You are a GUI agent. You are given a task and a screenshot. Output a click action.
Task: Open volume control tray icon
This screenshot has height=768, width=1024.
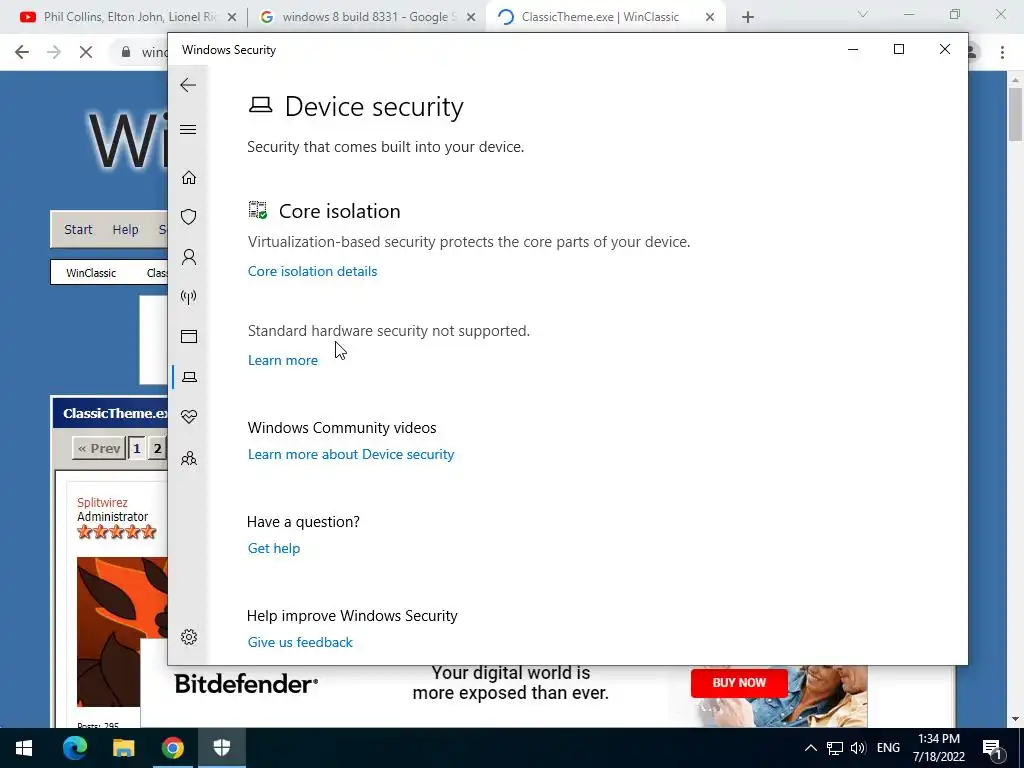pos(858,748)
